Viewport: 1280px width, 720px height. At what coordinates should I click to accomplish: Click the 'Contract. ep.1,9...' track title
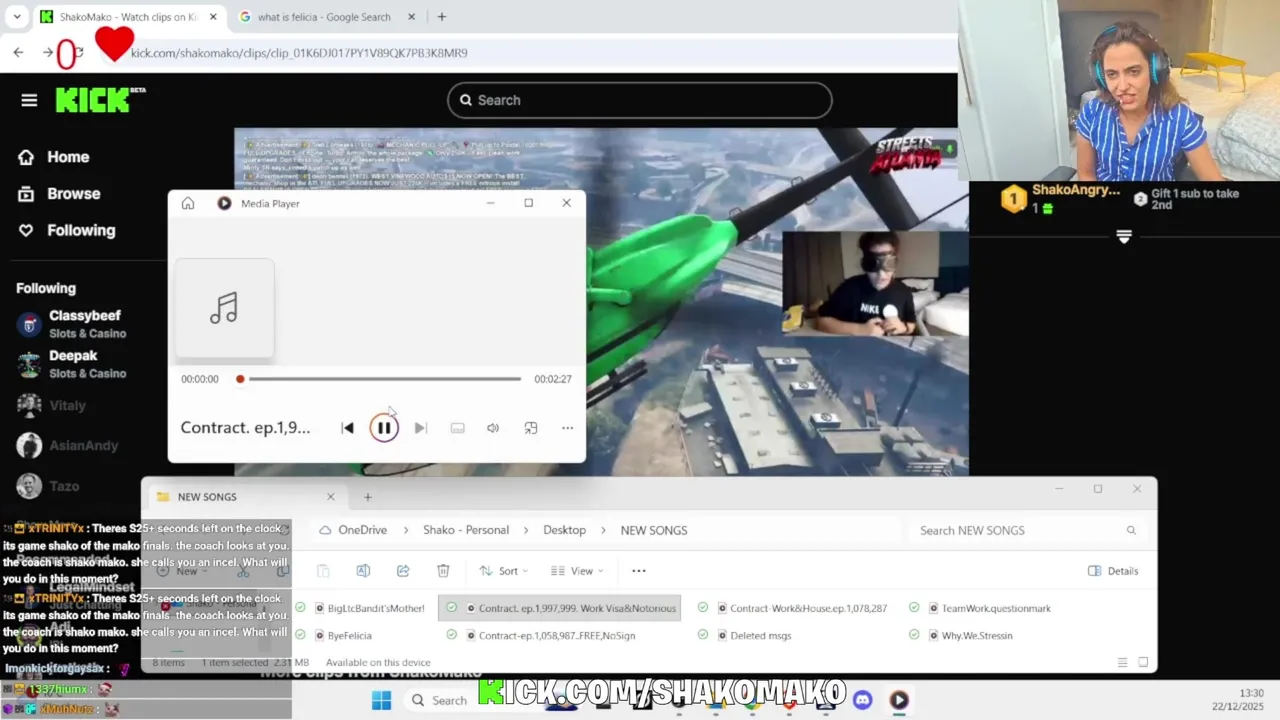pos(245,428)
